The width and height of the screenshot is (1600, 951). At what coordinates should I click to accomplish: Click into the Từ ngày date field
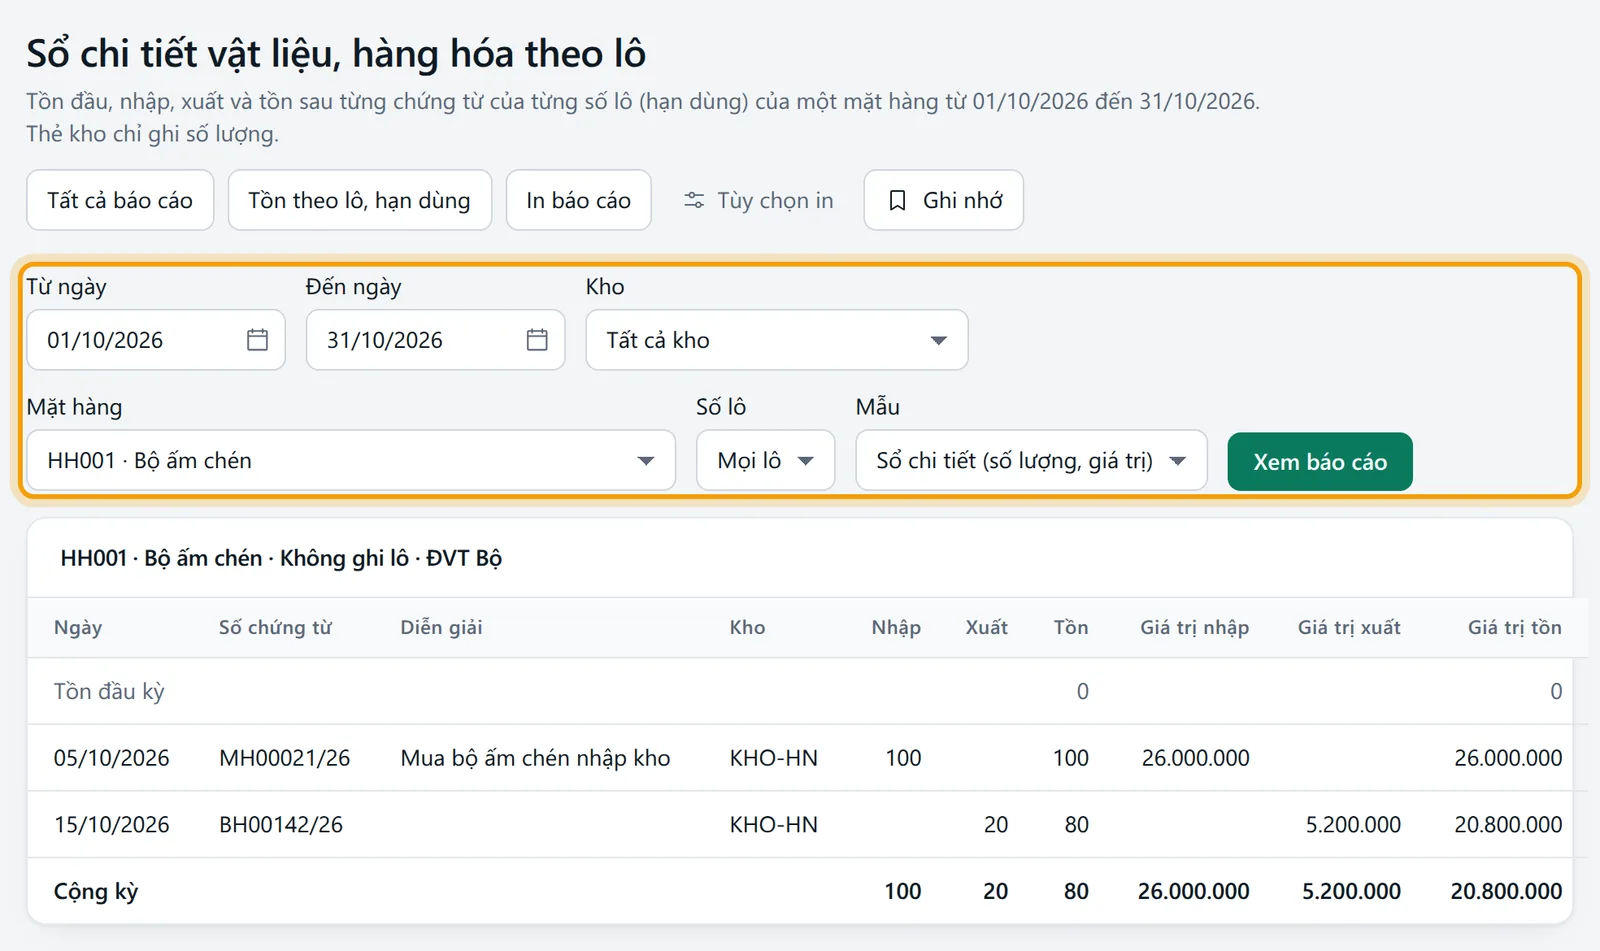(156, 340)
